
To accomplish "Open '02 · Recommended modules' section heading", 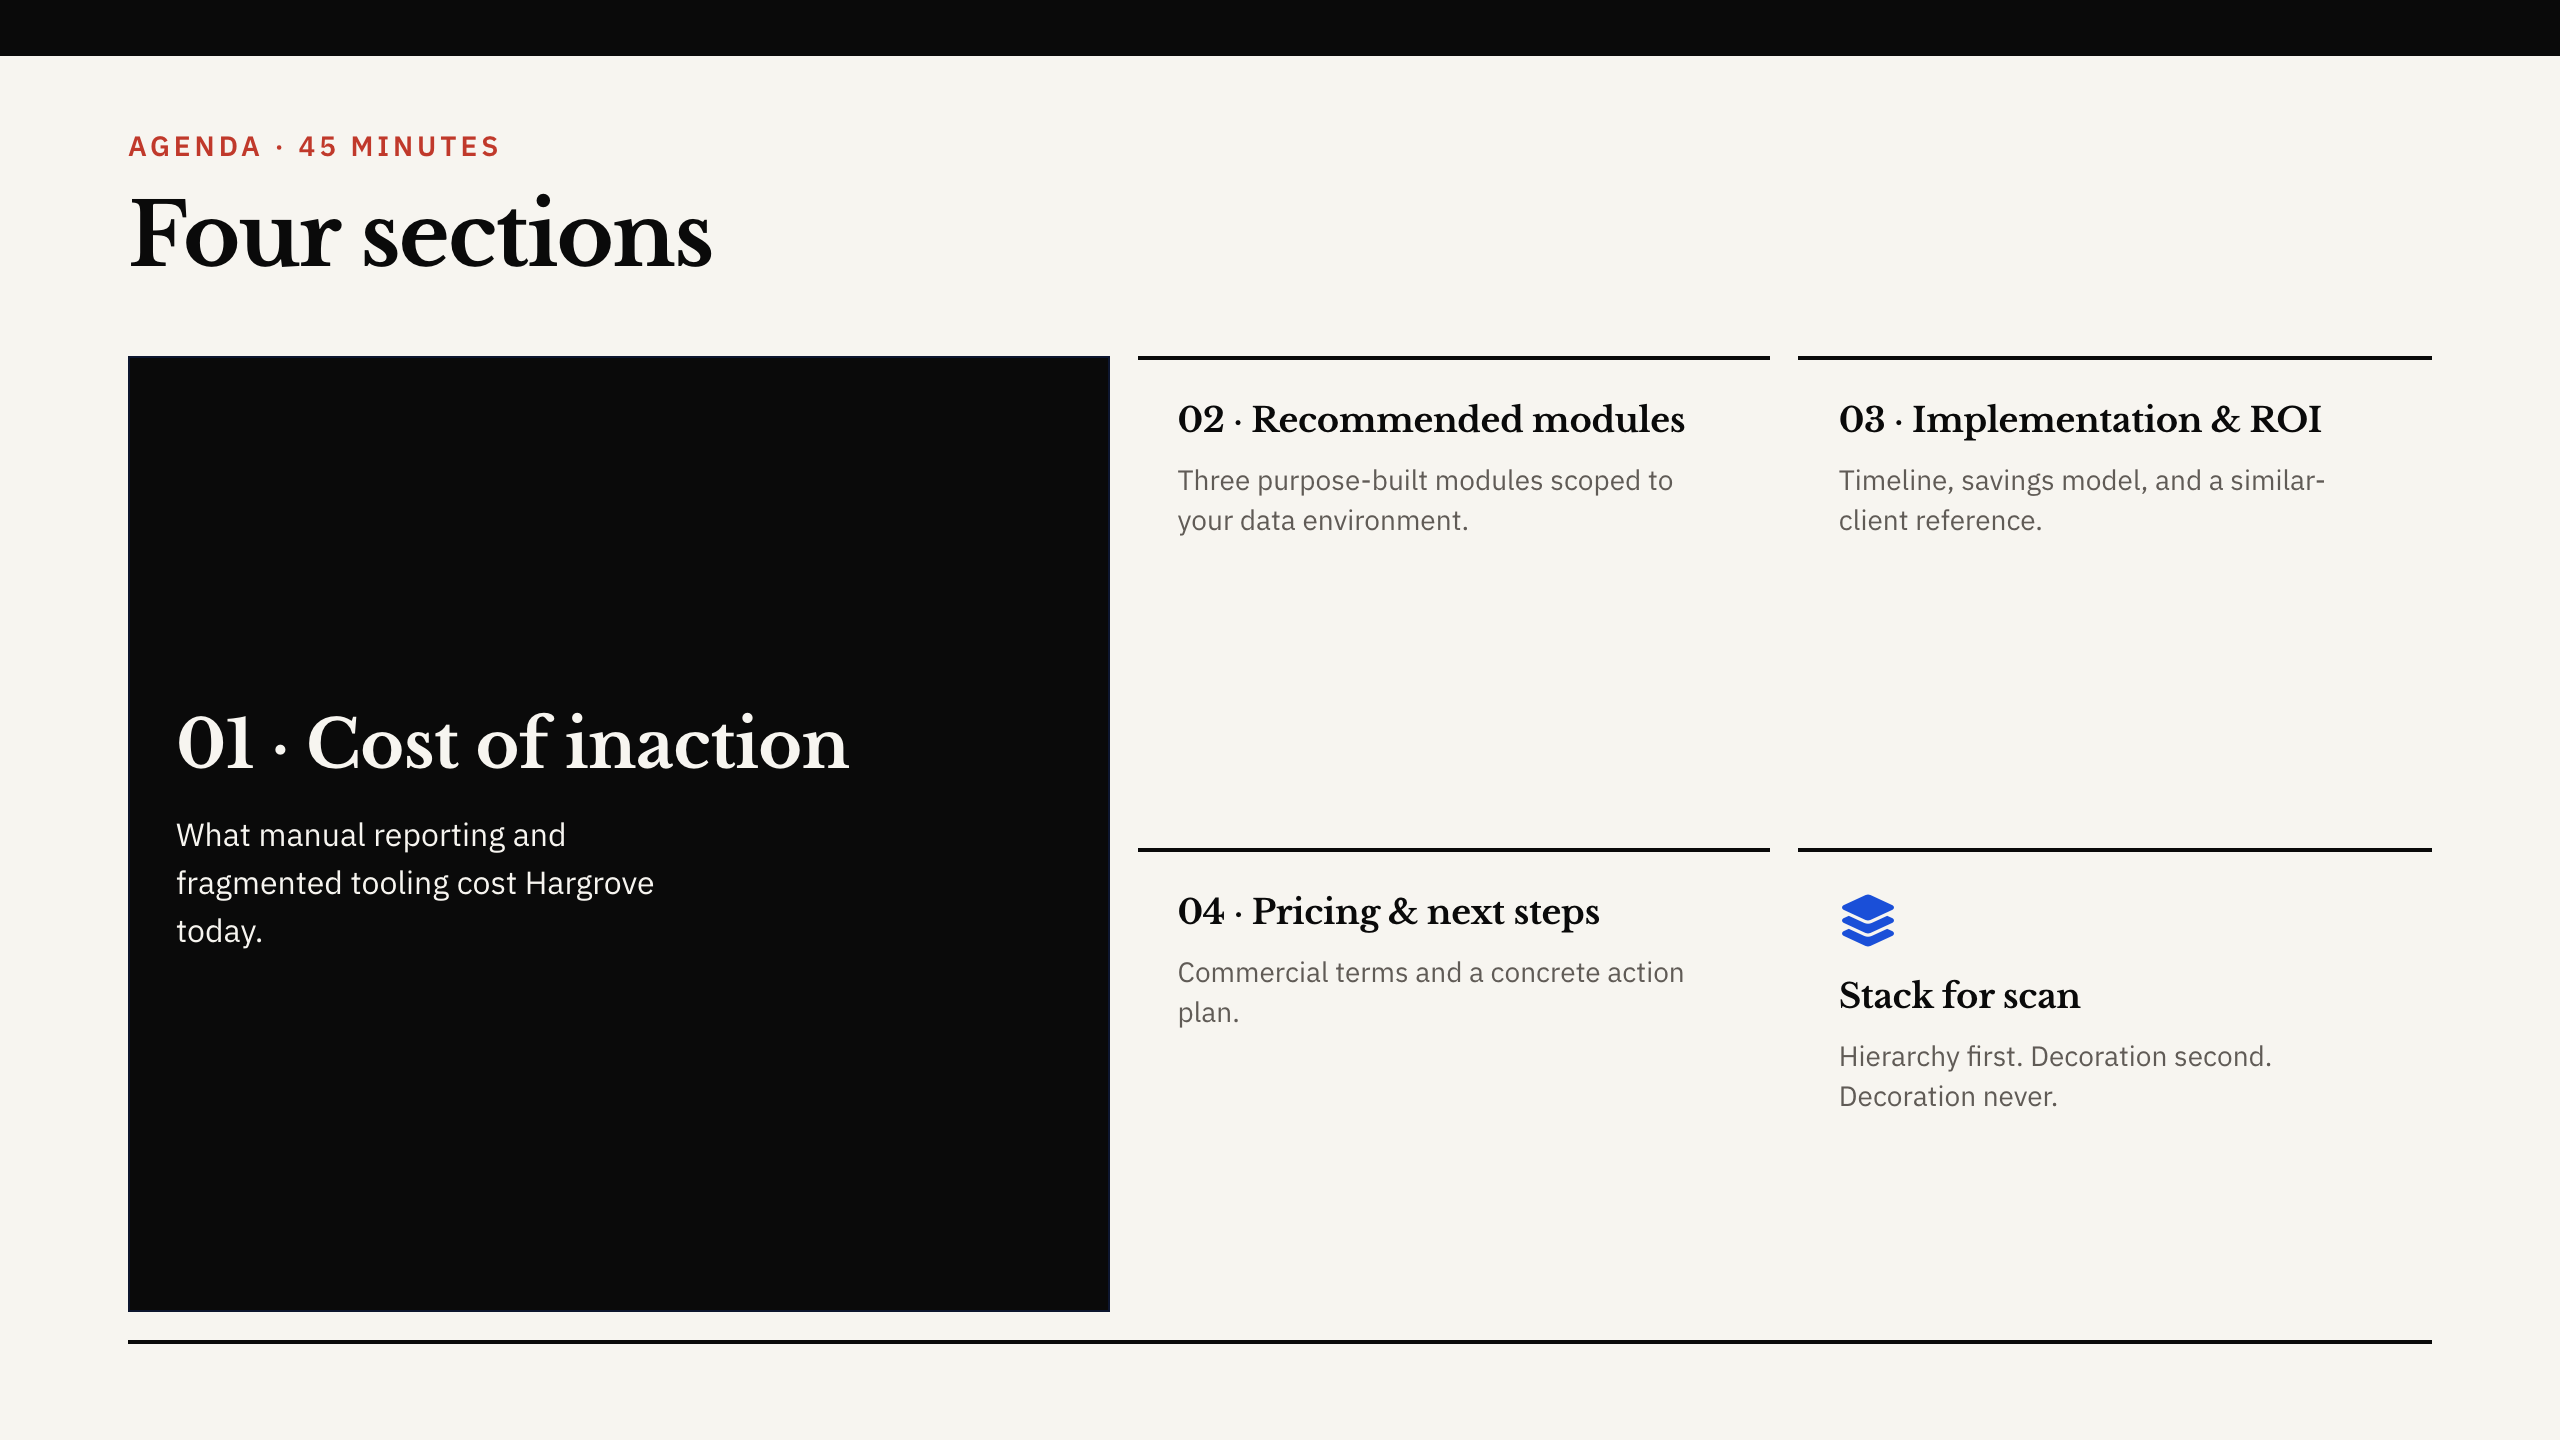I will [1431, 419].
